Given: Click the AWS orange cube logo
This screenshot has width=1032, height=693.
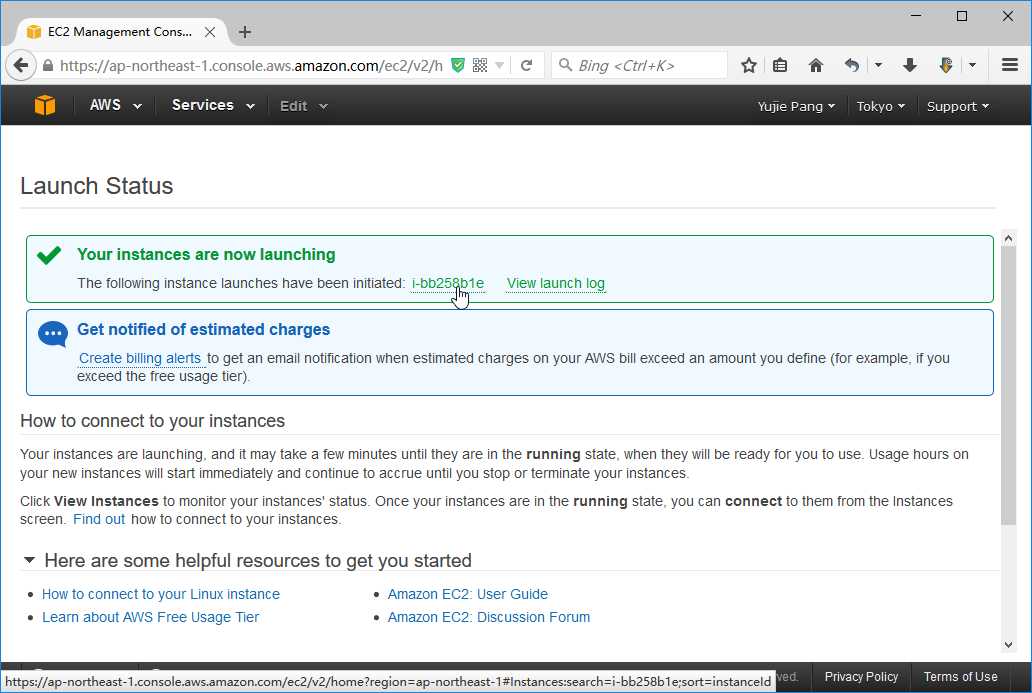Looking at the screenshot, I should (45, 105).
